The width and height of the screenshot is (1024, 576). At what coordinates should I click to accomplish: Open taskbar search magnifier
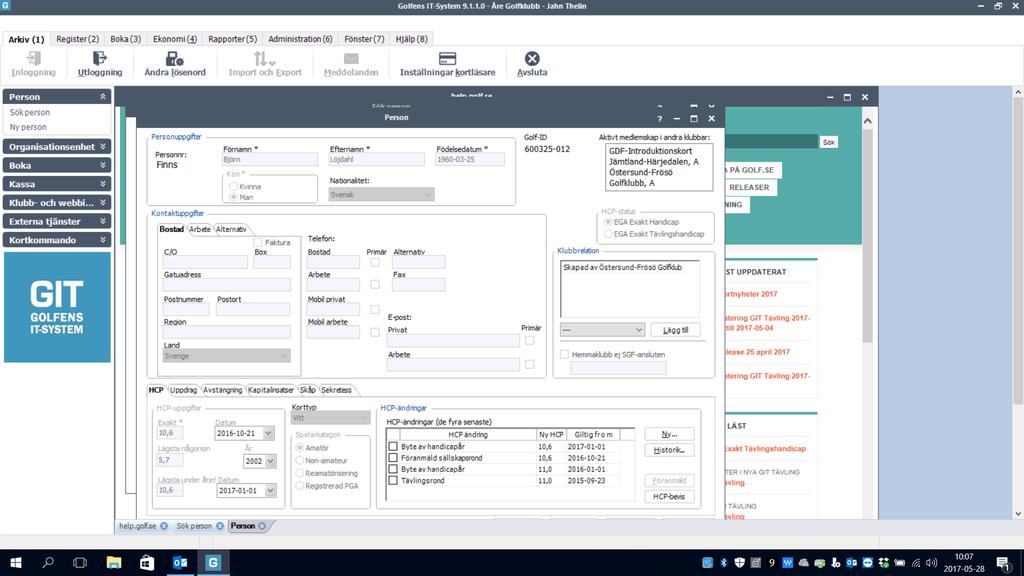pos(48,562)
